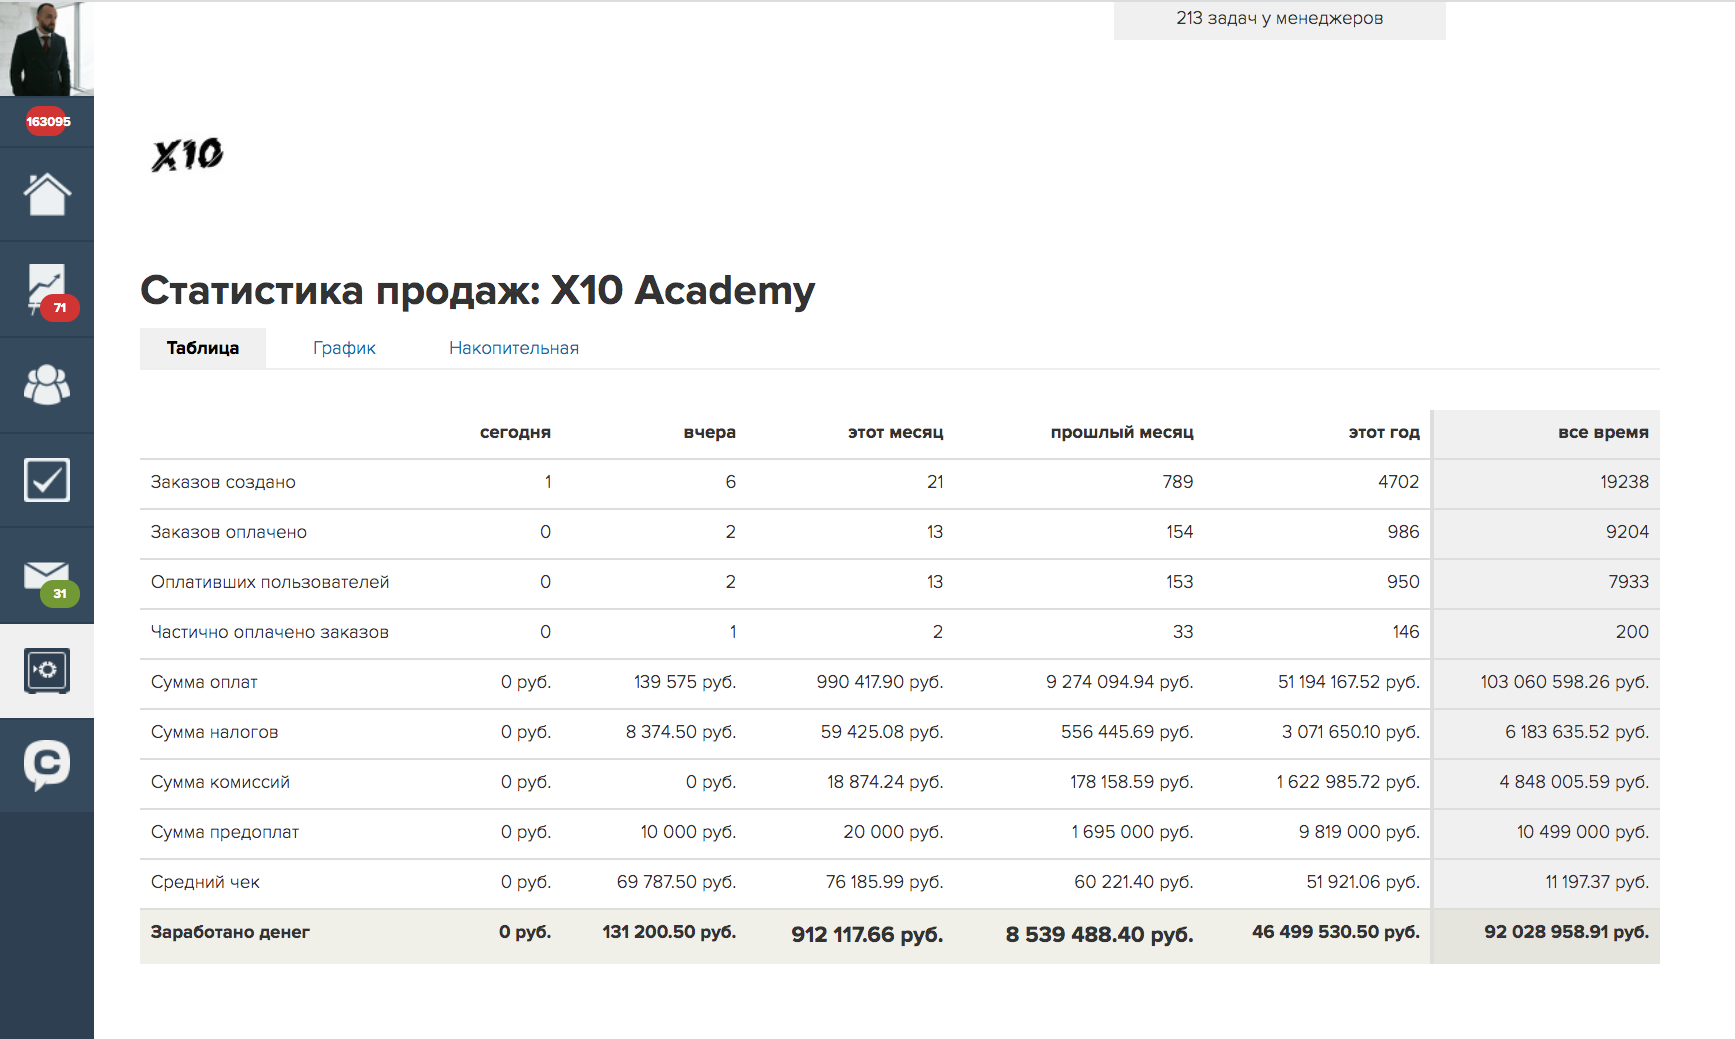Open the users group icon
The image size is (1735, 1039).
(x=47, y=385)
